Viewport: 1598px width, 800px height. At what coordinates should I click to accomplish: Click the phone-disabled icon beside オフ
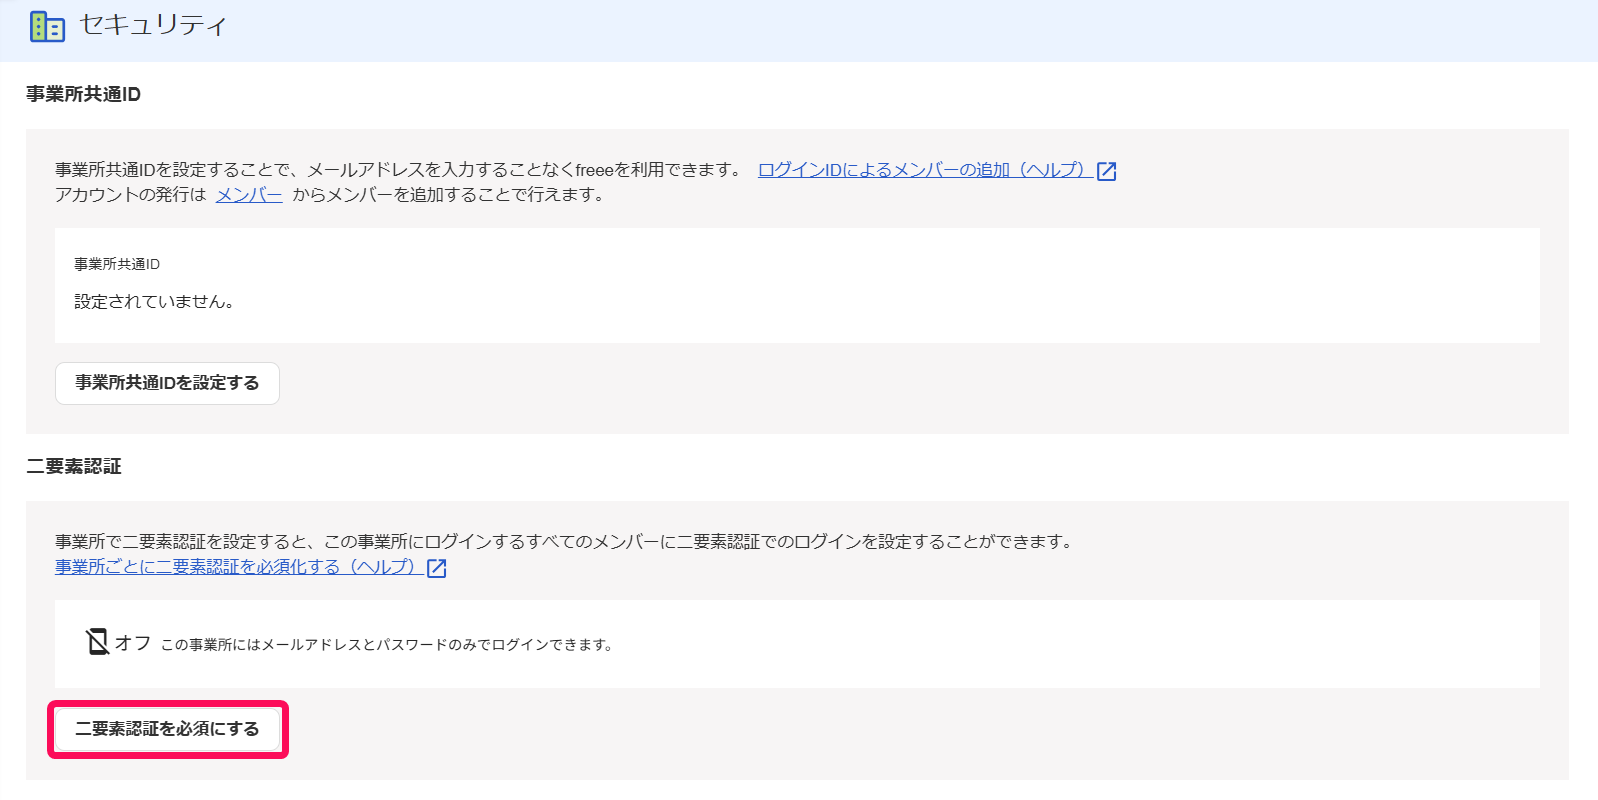(97, 642)
